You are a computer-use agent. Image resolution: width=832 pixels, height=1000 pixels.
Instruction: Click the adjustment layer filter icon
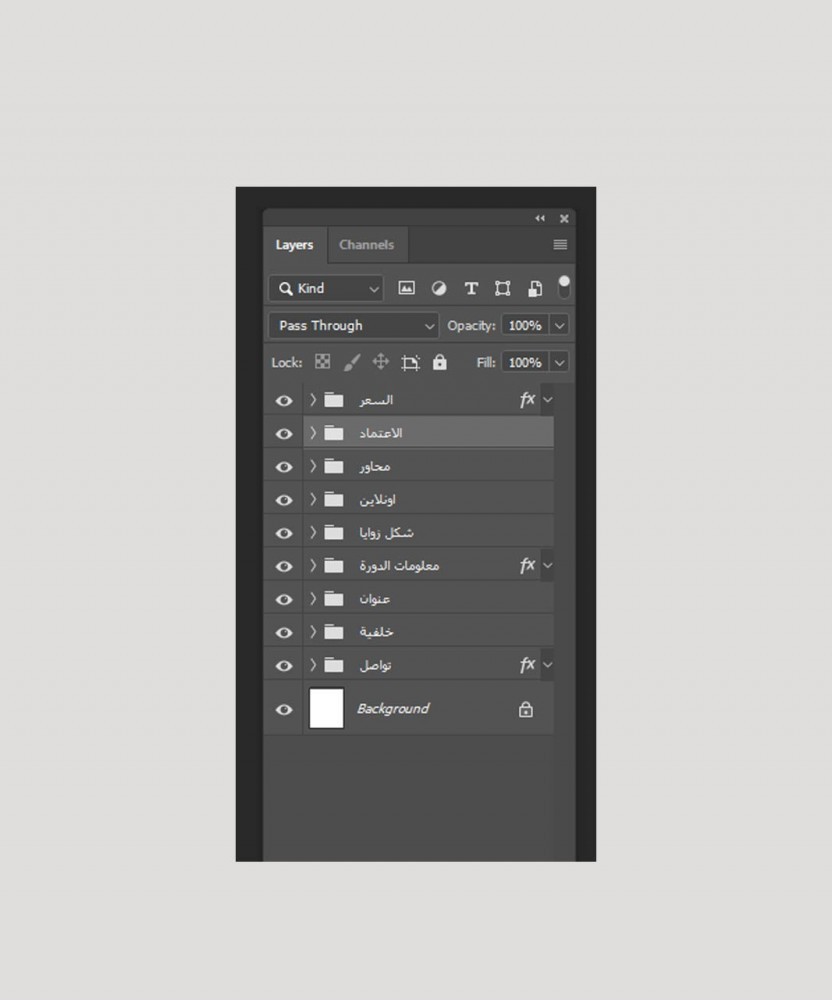coord(438,288)
